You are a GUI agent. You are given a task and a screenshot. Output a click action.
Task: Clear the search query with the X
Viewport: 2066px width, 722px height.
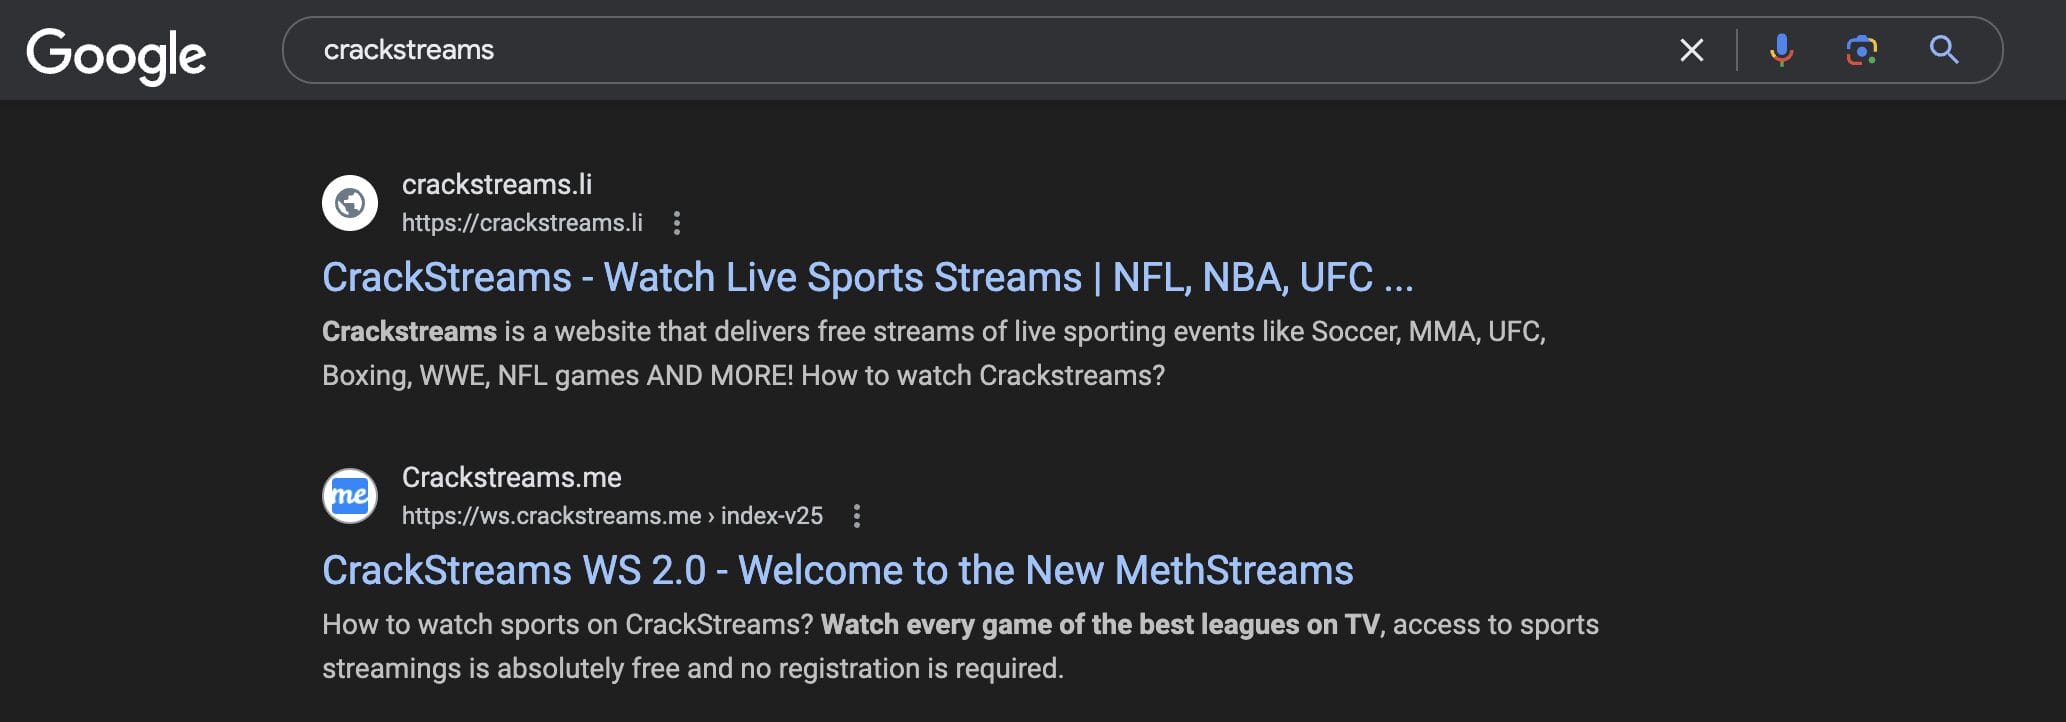click(1691, 50)
